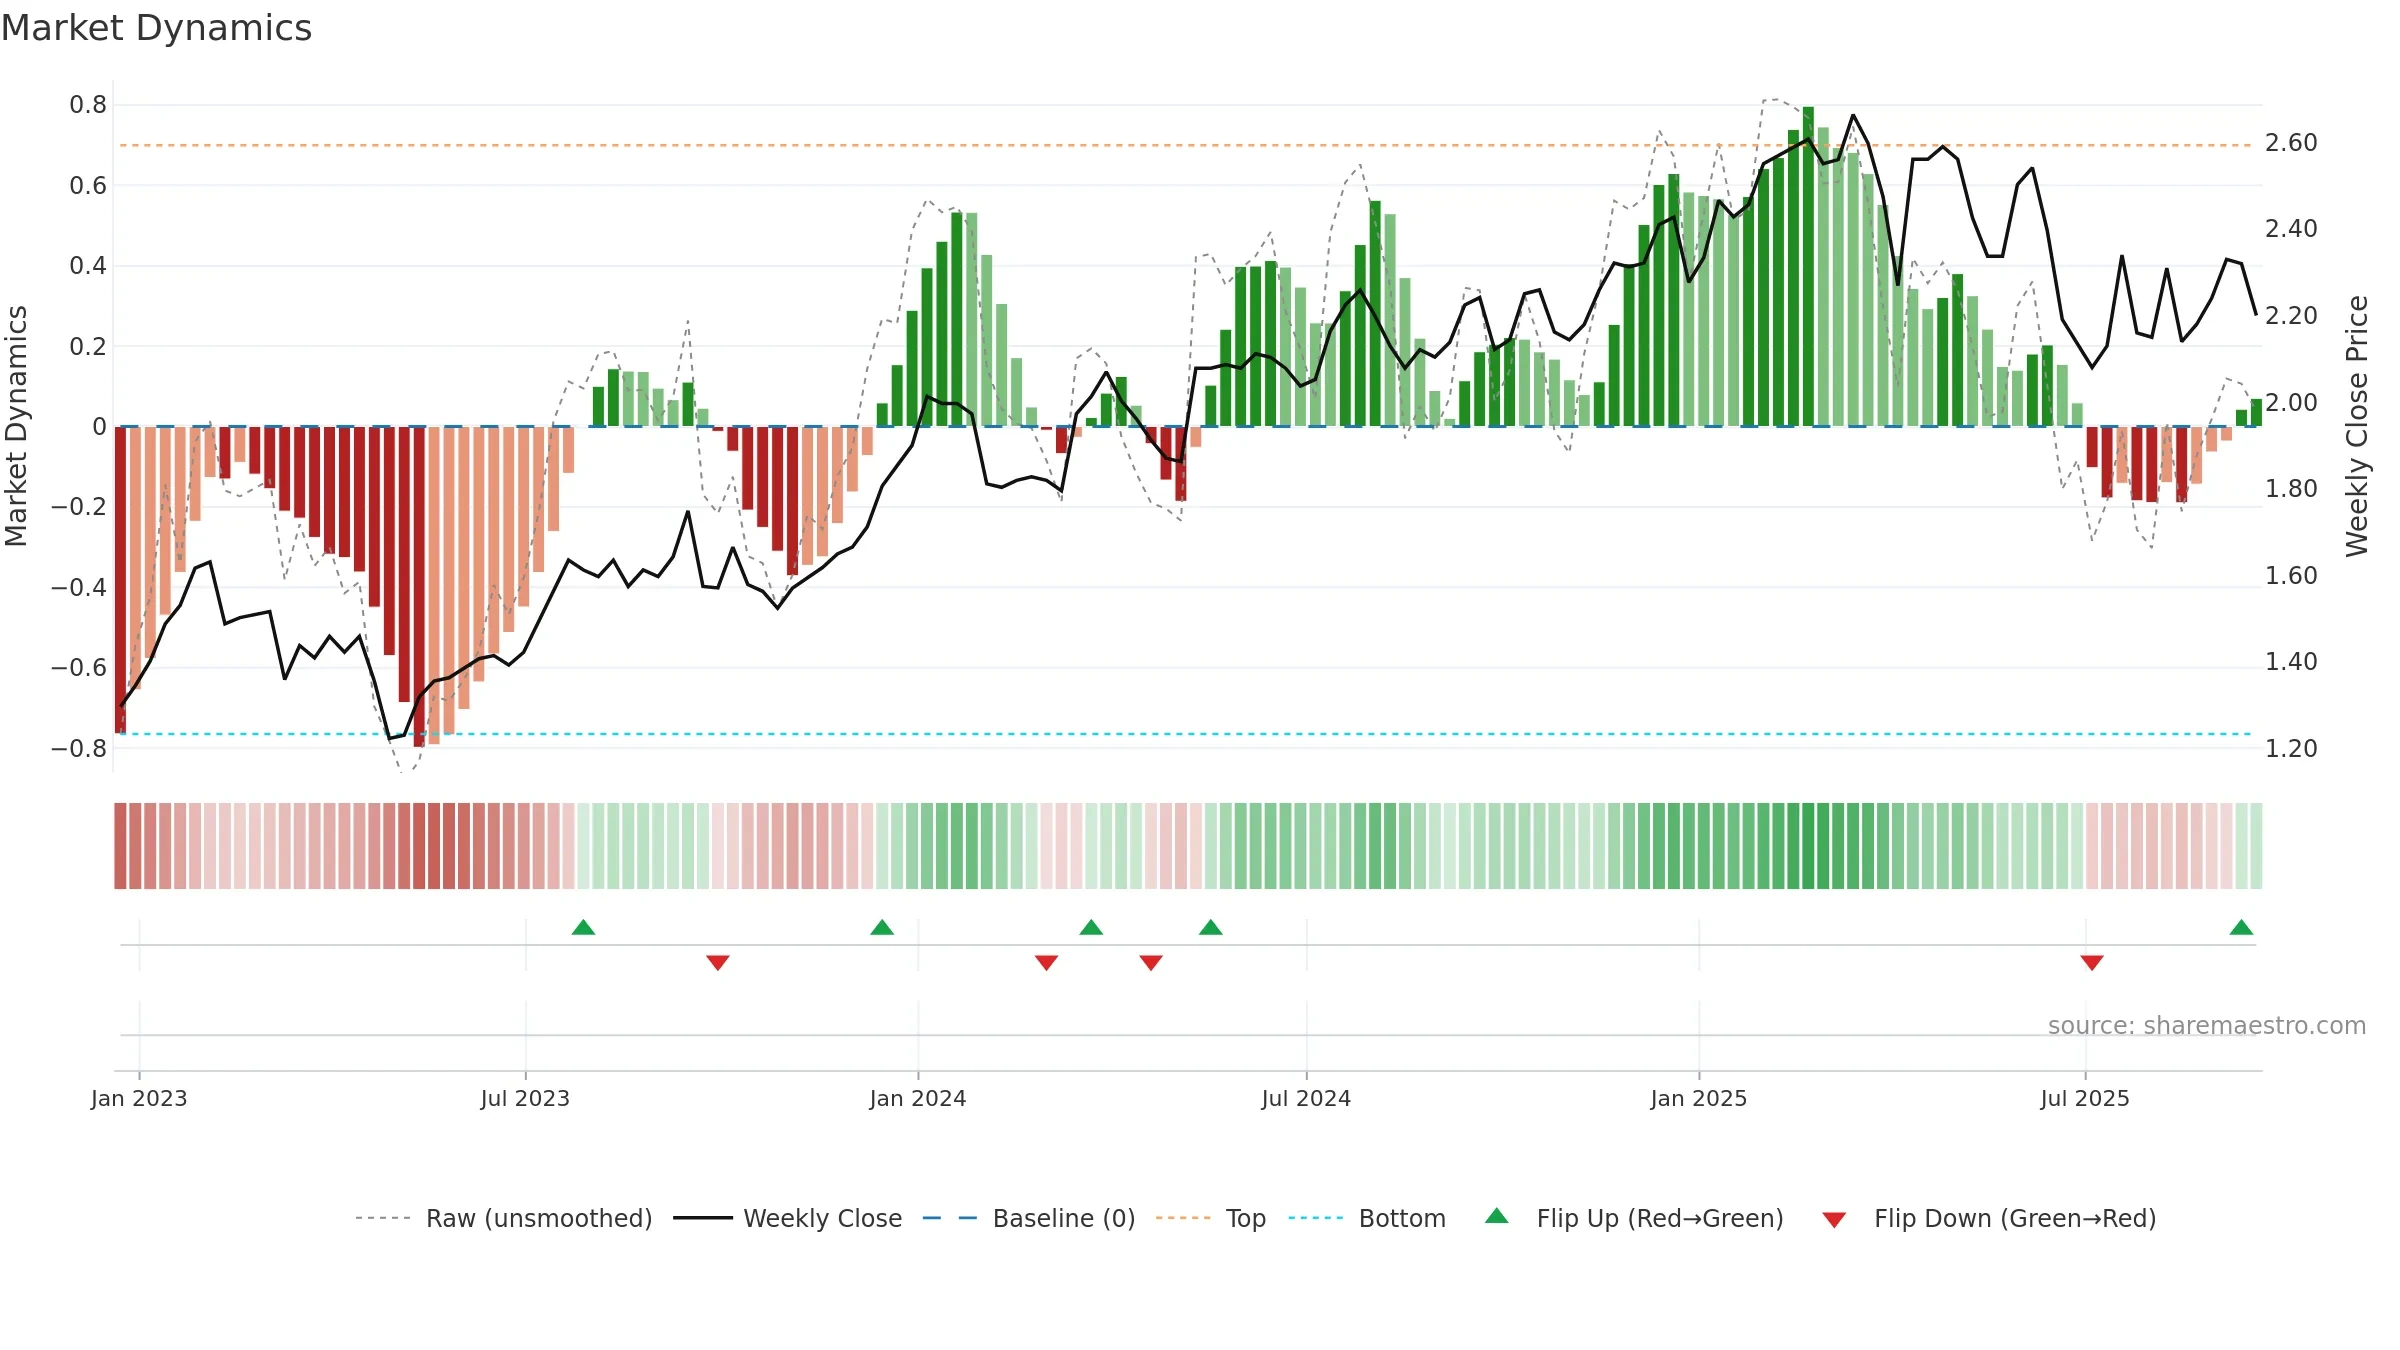Select the Flip Up marker last before Jul 2024
This screenshot has width=2400, height=1350.
point(1211,927)
